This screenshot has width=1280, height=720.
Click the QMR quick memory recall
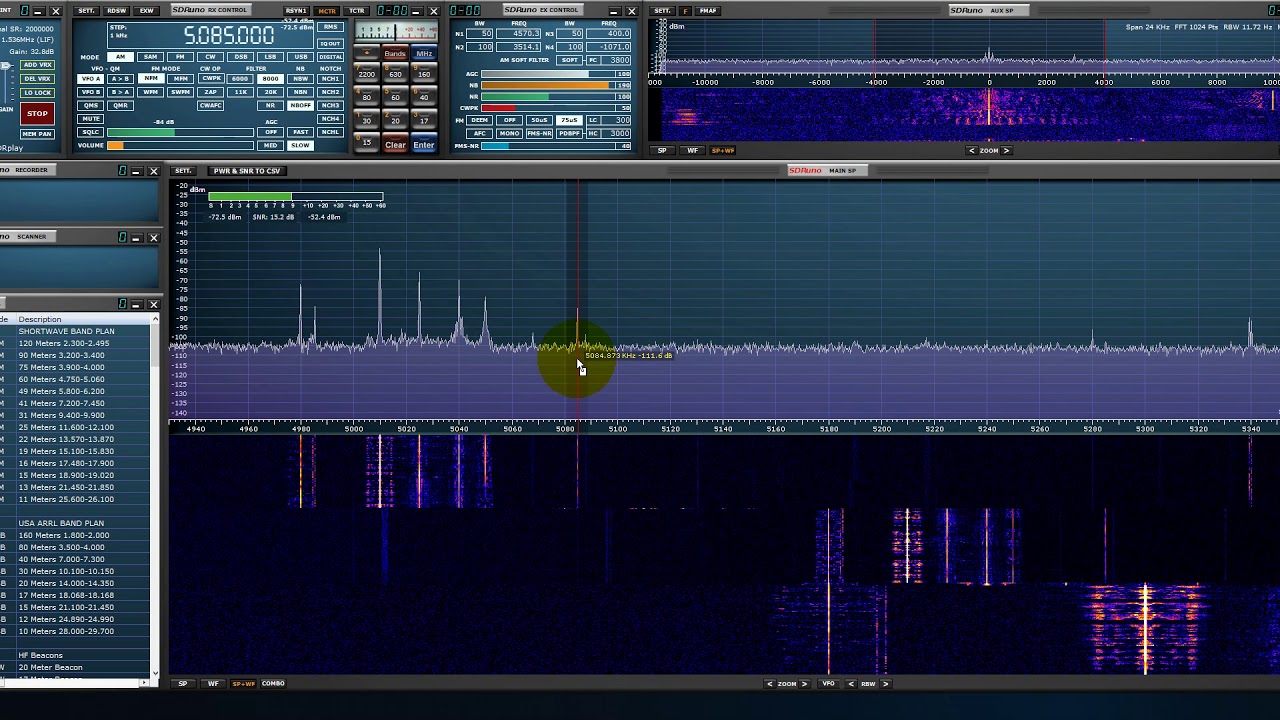(x=120, y=105)
